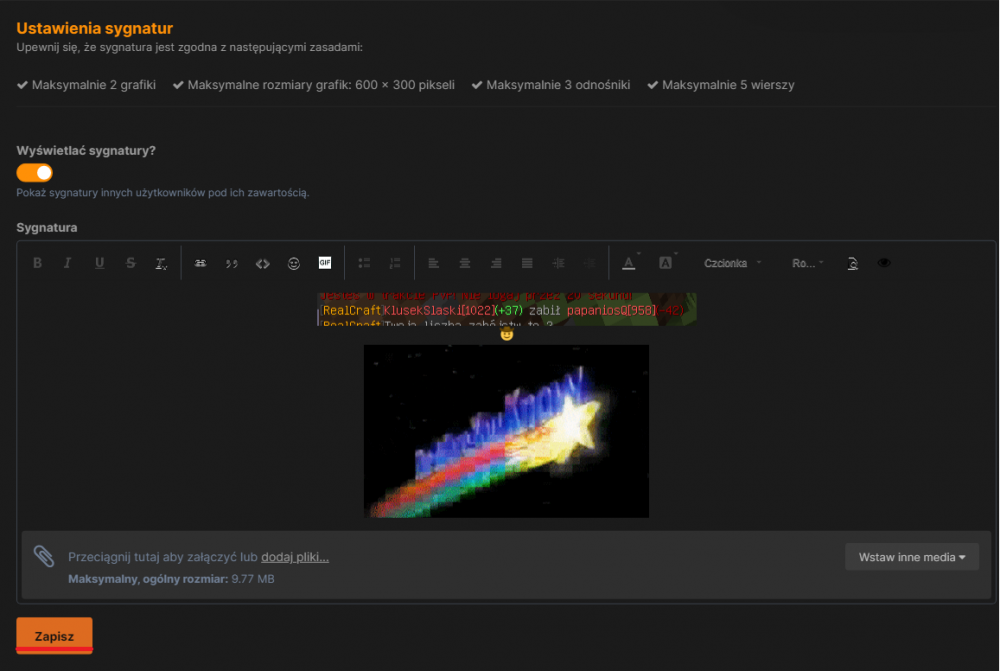Create a bulleted list
The image size is (1000, 671).
coord(363,262)
